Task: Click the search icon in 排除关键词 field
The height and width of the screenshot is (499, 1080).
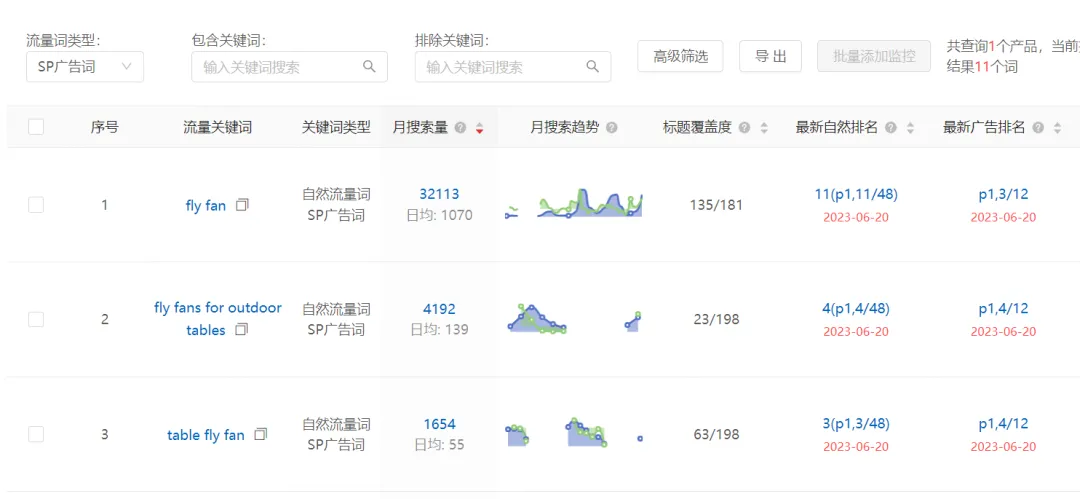Action: click(x=592, y=66)
